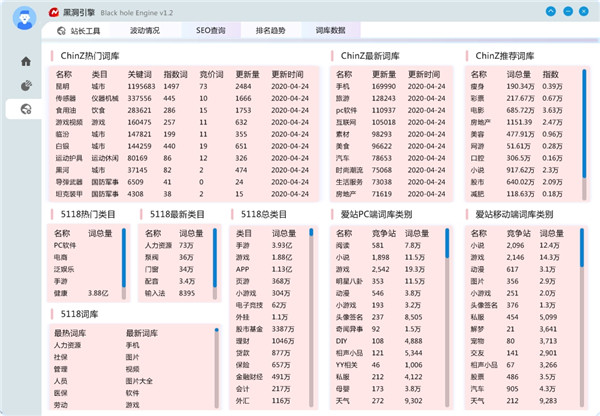
Task: Click the Black hole Engine logo icon
Action: [x=22, y=12]
